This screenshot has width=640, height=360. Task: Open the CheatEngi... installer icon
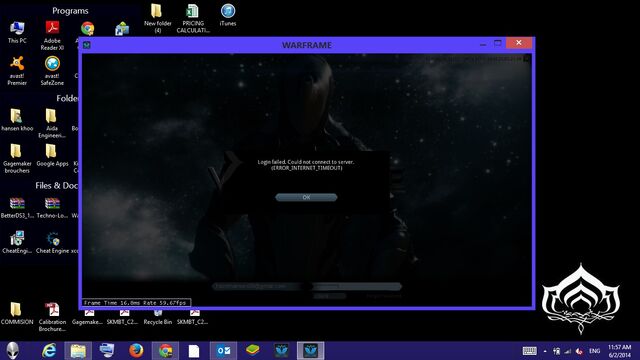(17, 242)
